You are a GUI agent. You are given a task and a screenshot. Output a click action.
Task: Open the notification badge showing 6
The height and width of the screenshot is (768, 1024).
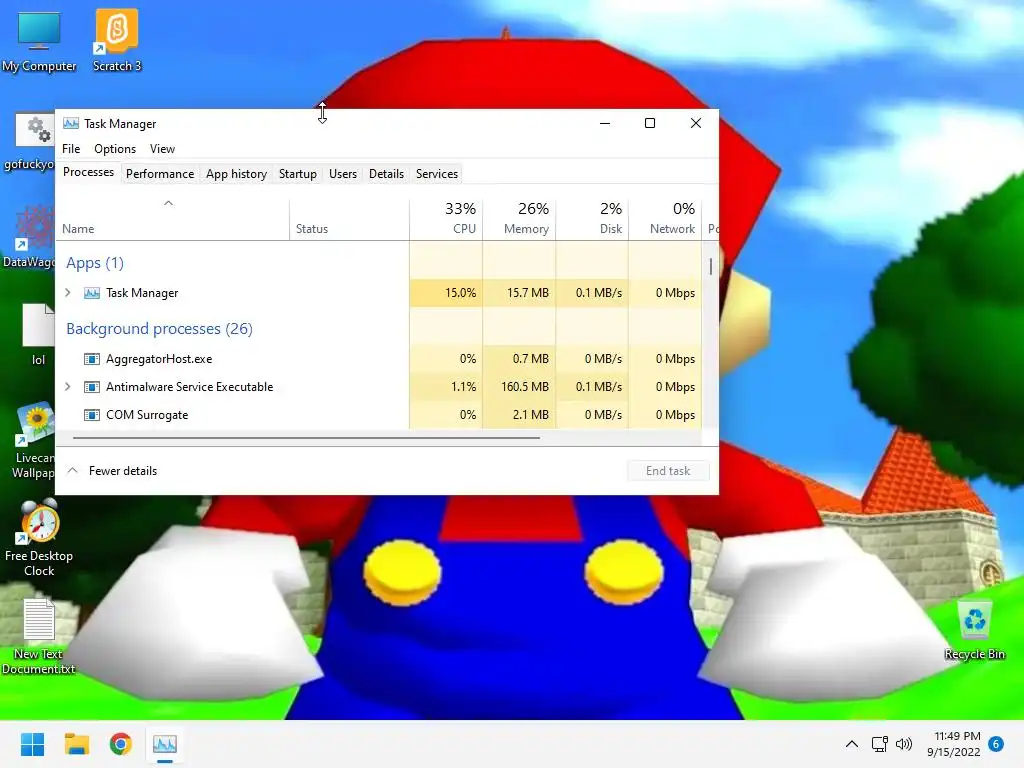[x=995, y=744]
